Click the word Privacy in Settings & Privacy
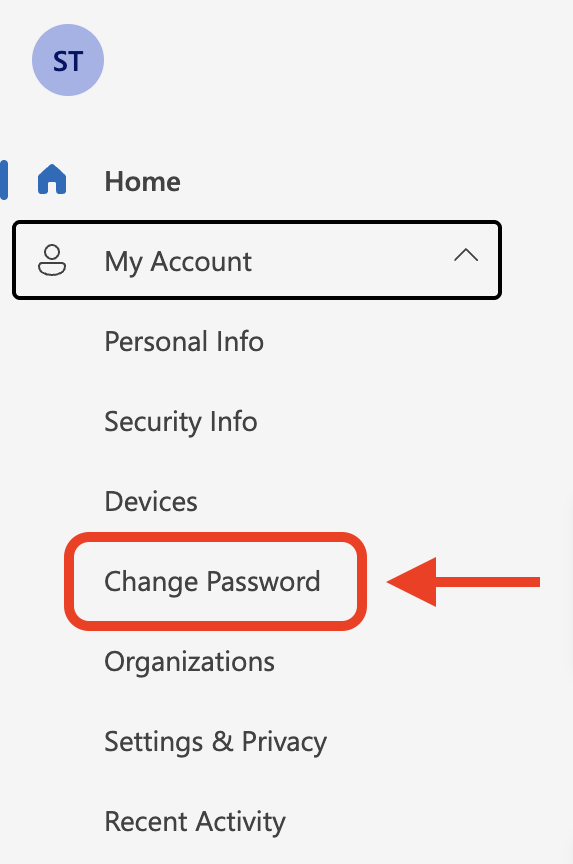The width and height of the screenshot is (573, 864). [x=284, y=743]
